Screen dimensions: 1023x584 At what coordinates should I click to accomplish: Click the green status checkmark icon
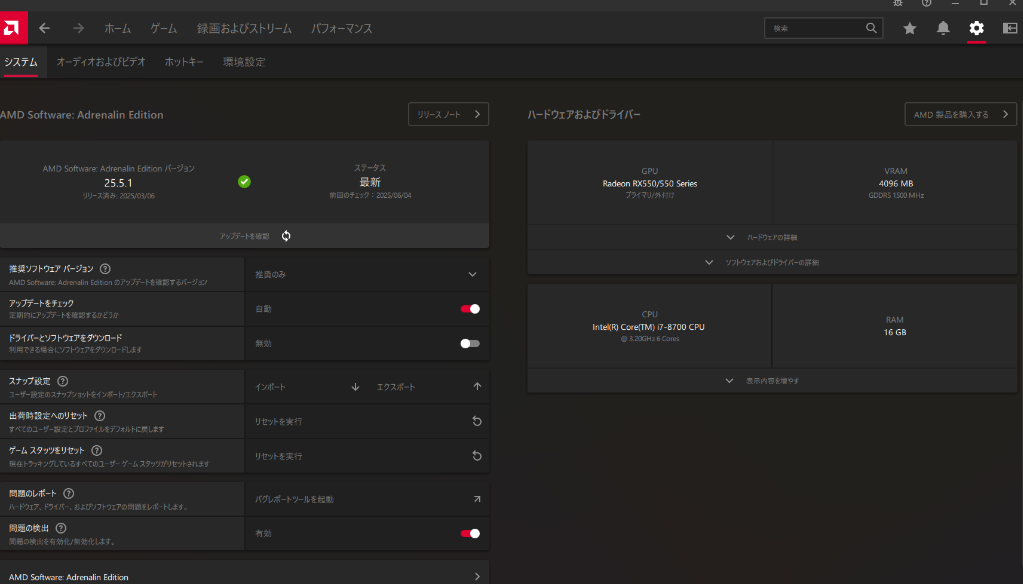pyautogui.click(x=244, y=181)
